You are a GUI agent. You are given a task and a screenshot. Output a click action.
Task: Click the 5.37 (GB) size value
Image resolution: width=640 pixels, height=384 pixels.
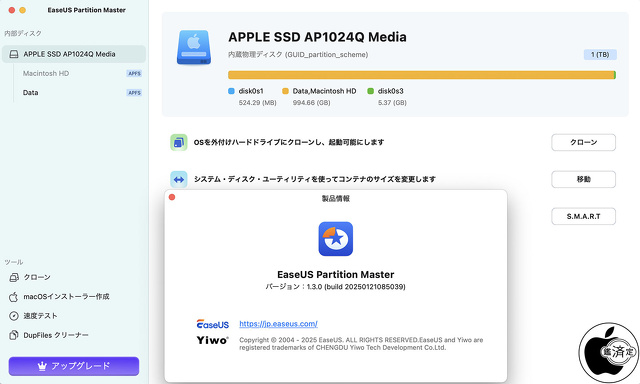[x=392, y=103]
